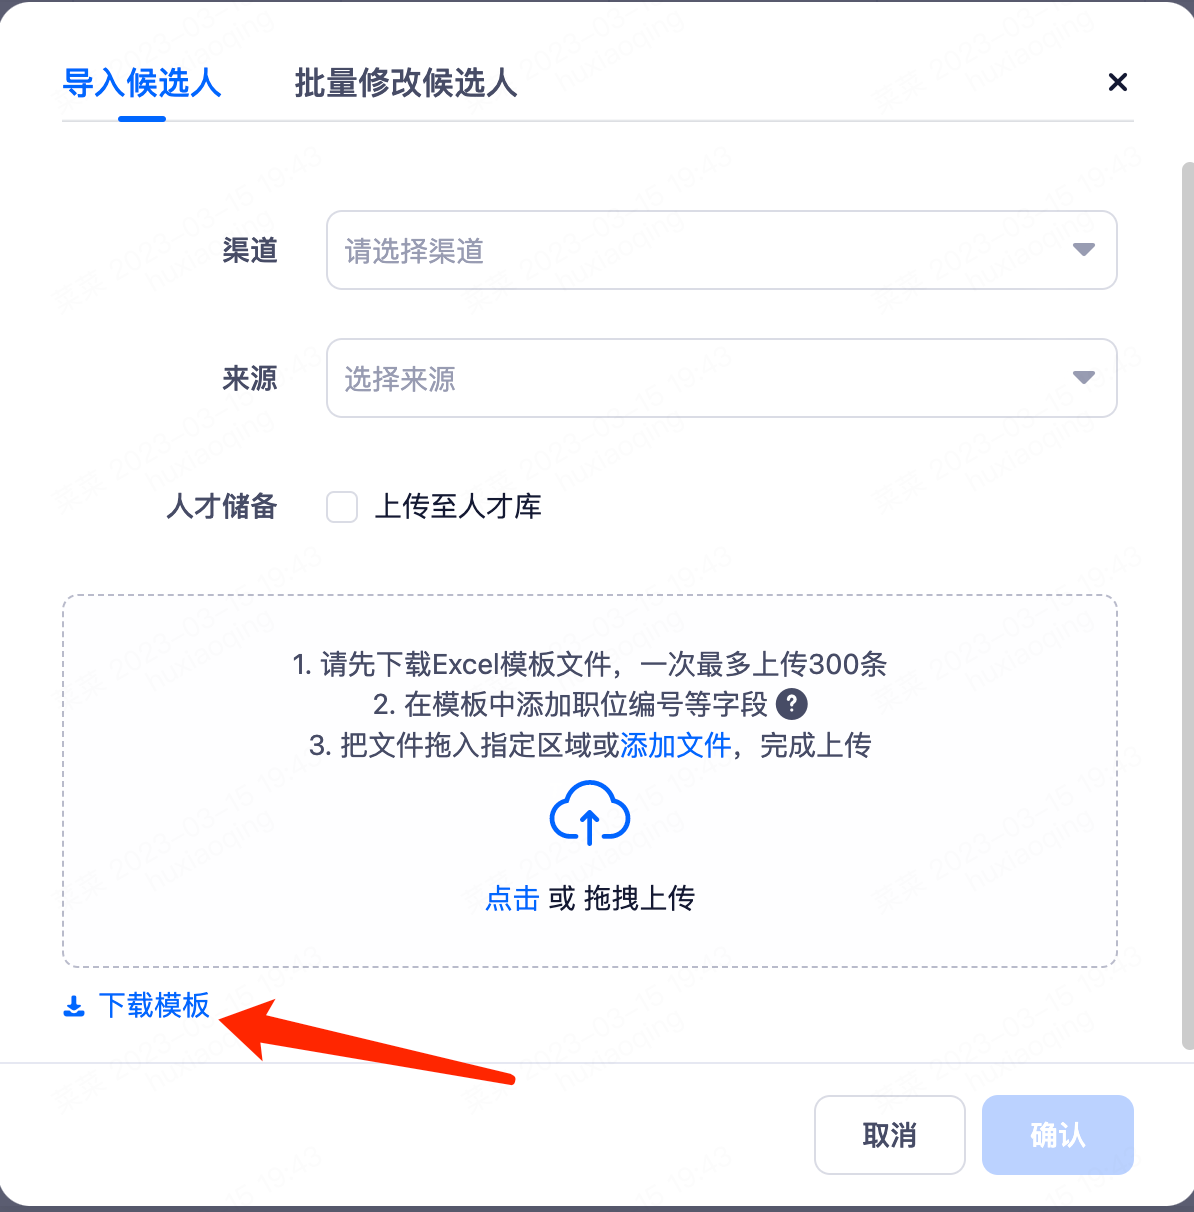Switch to the 导入候选人 tab
Screen dimensions: 1194x1212
tap(142, 83)
